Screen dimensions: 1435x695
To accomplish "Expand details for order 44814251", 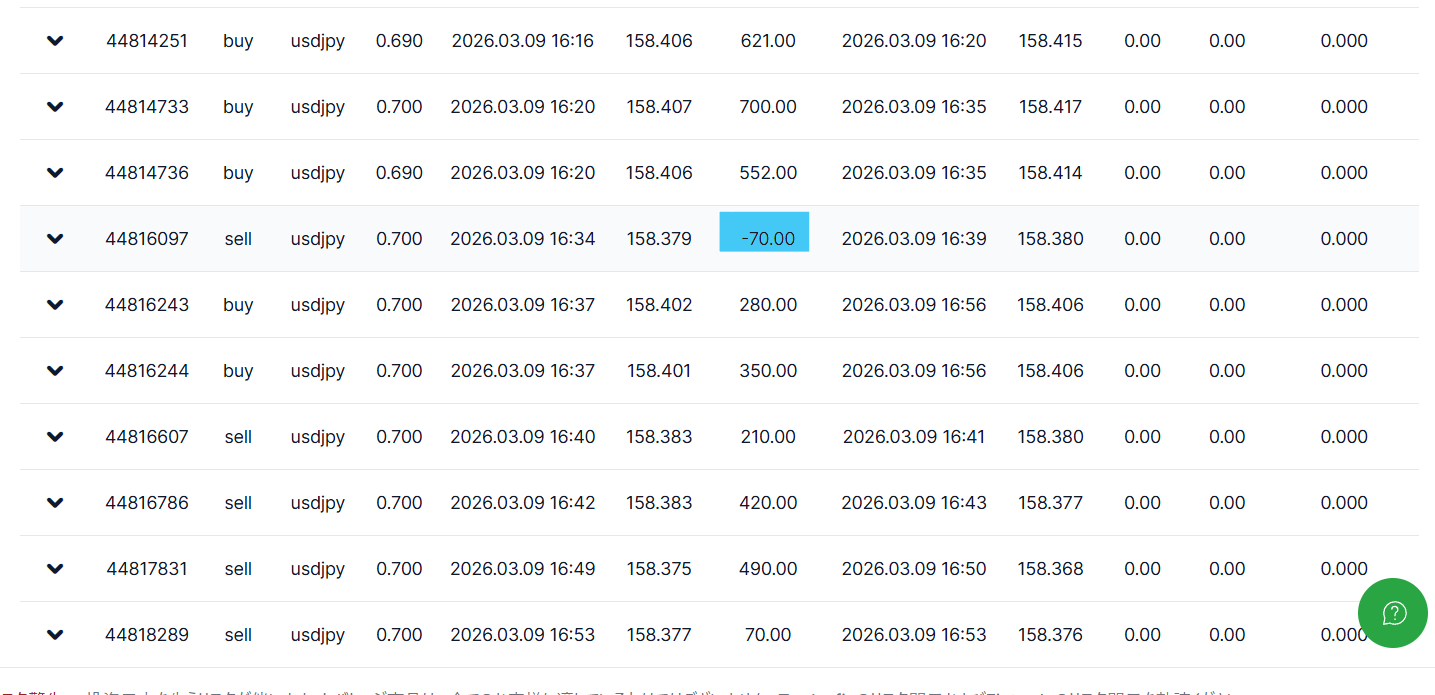I will [x=55, y=41].
